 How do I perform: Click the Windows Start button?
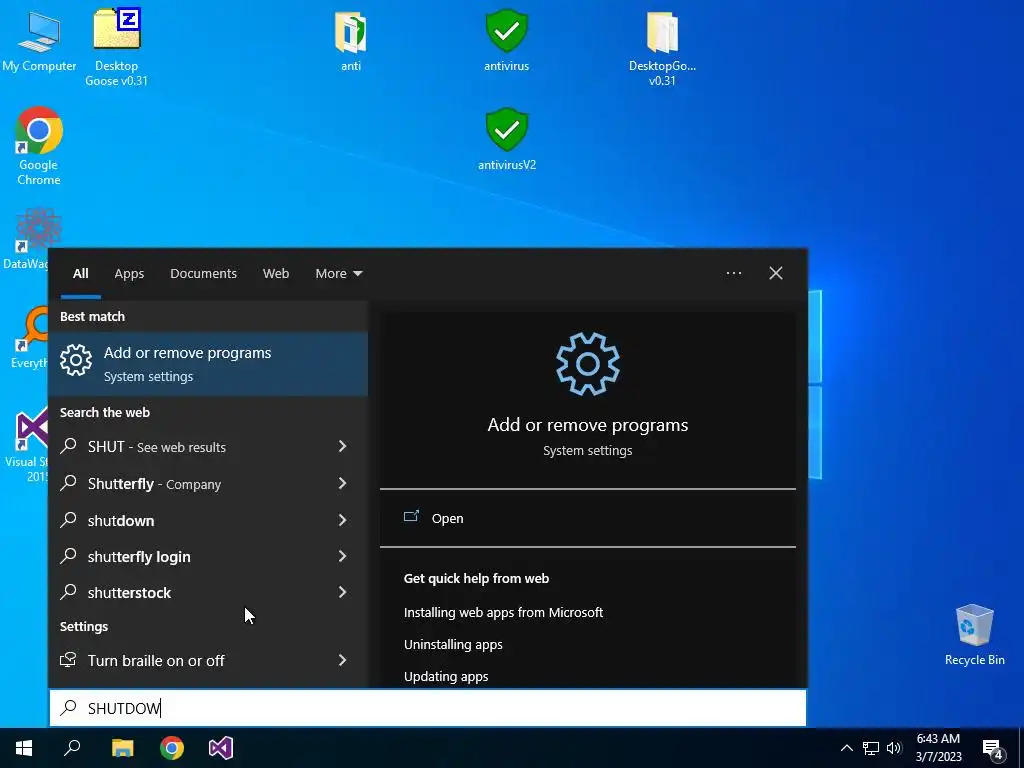click(24, 748)
